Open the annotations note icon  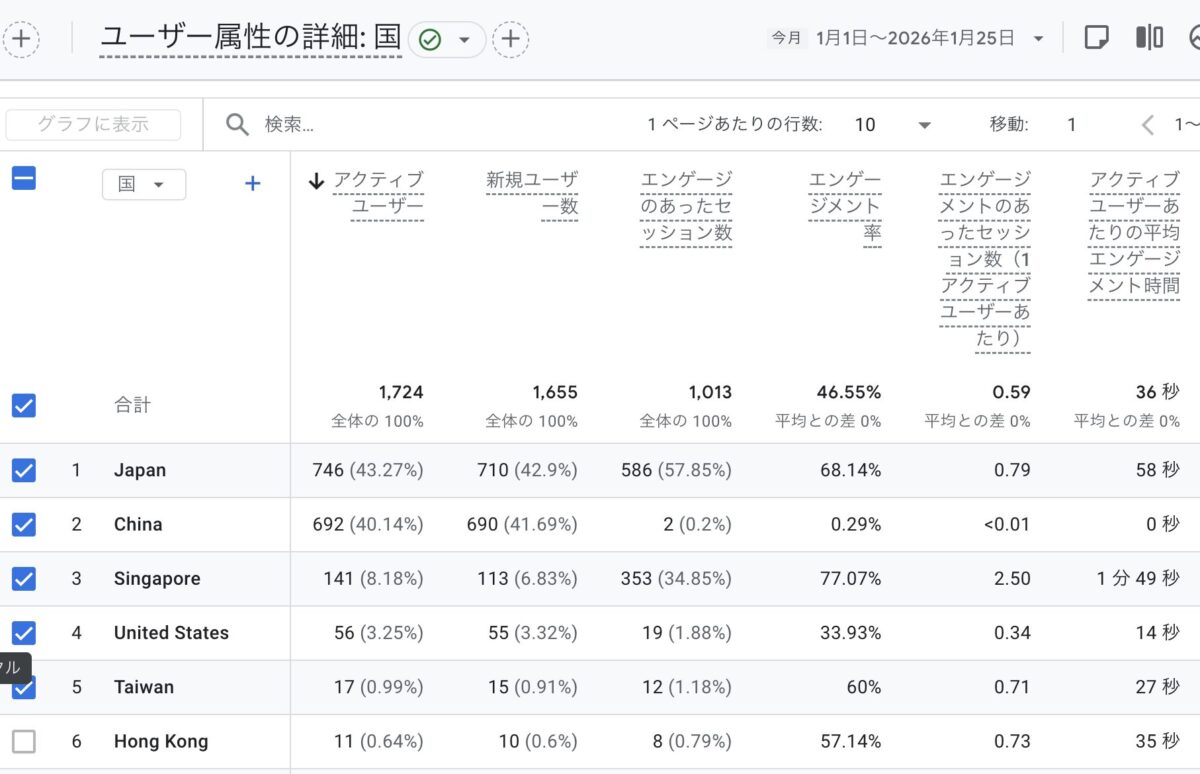pos(1097,38)
